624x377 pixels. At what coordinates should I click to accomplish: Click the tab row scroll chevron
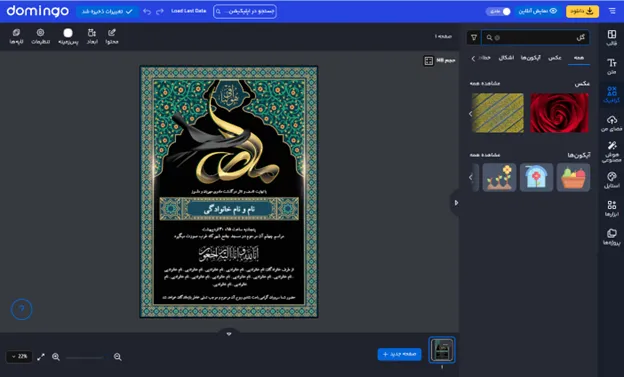(x=473, y=59)
